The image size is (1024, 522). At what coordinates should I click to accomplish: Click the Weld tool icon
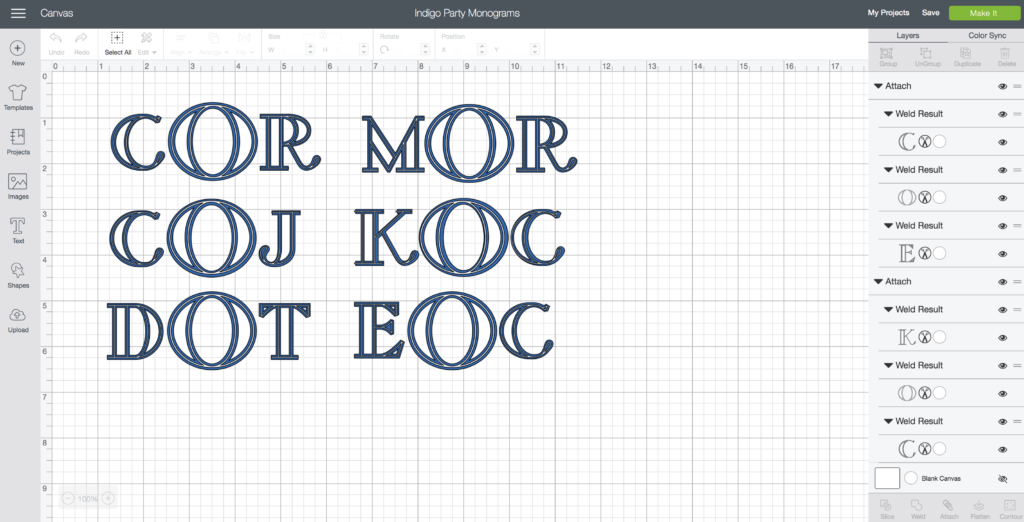tap(918, 505)
